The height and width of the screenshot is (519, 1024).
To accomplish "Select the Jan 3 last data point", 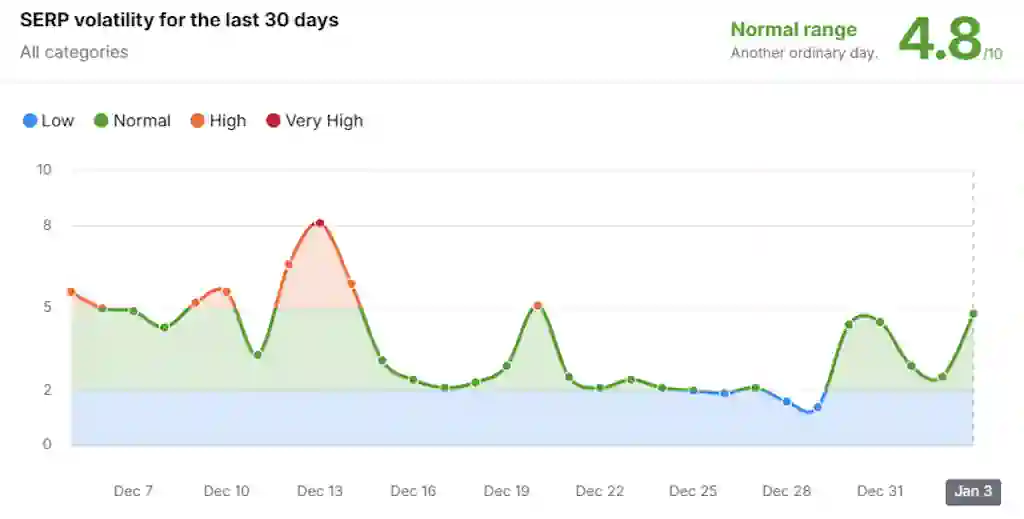I will (x=973, y=314).
